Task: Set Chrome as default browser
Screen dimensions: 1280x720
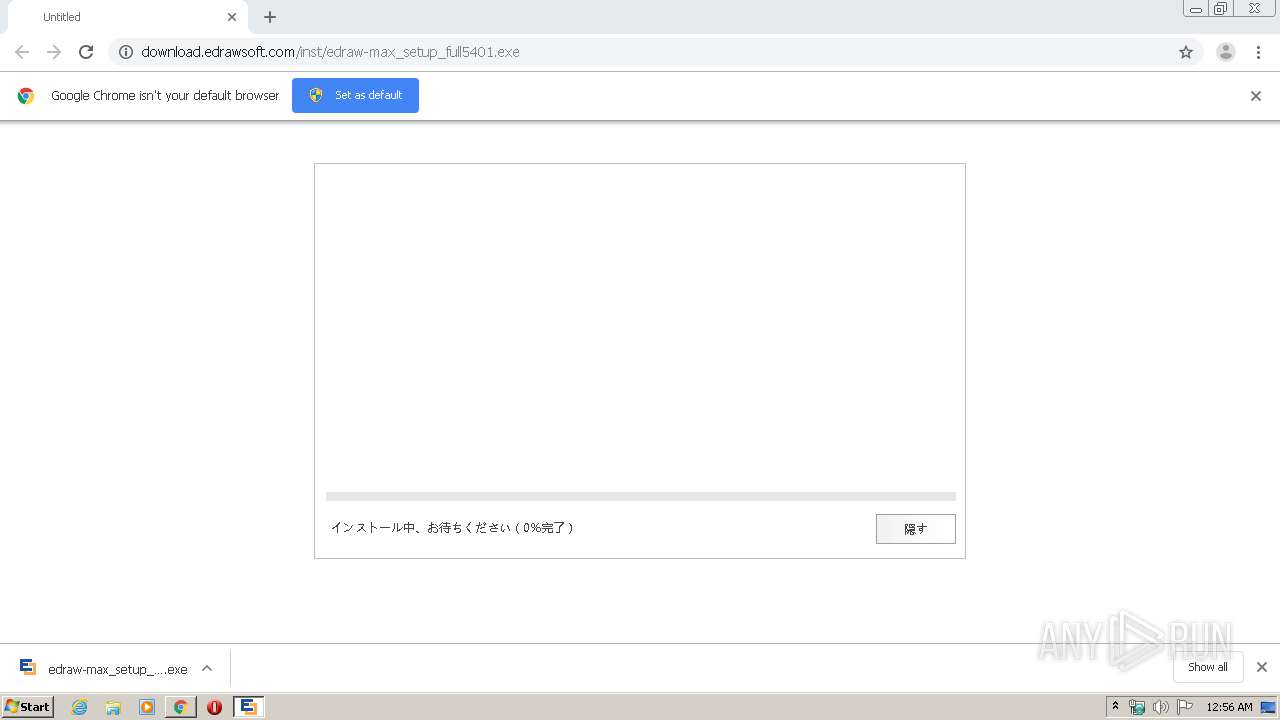Action: tap(355, 95)
